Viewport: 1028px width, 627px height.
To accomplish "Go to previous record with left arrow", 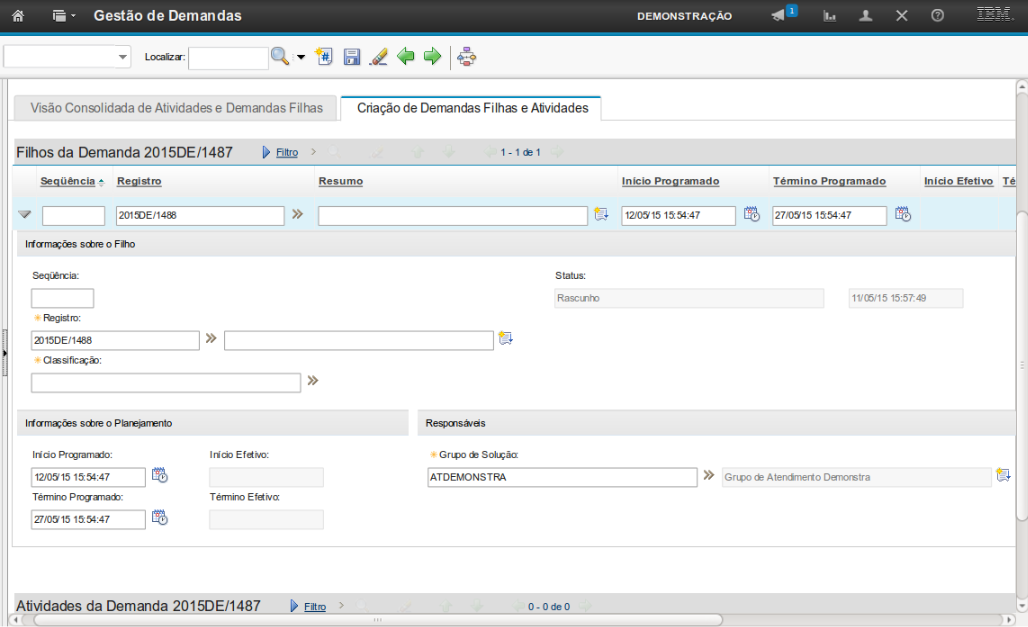I will point(405,57).
